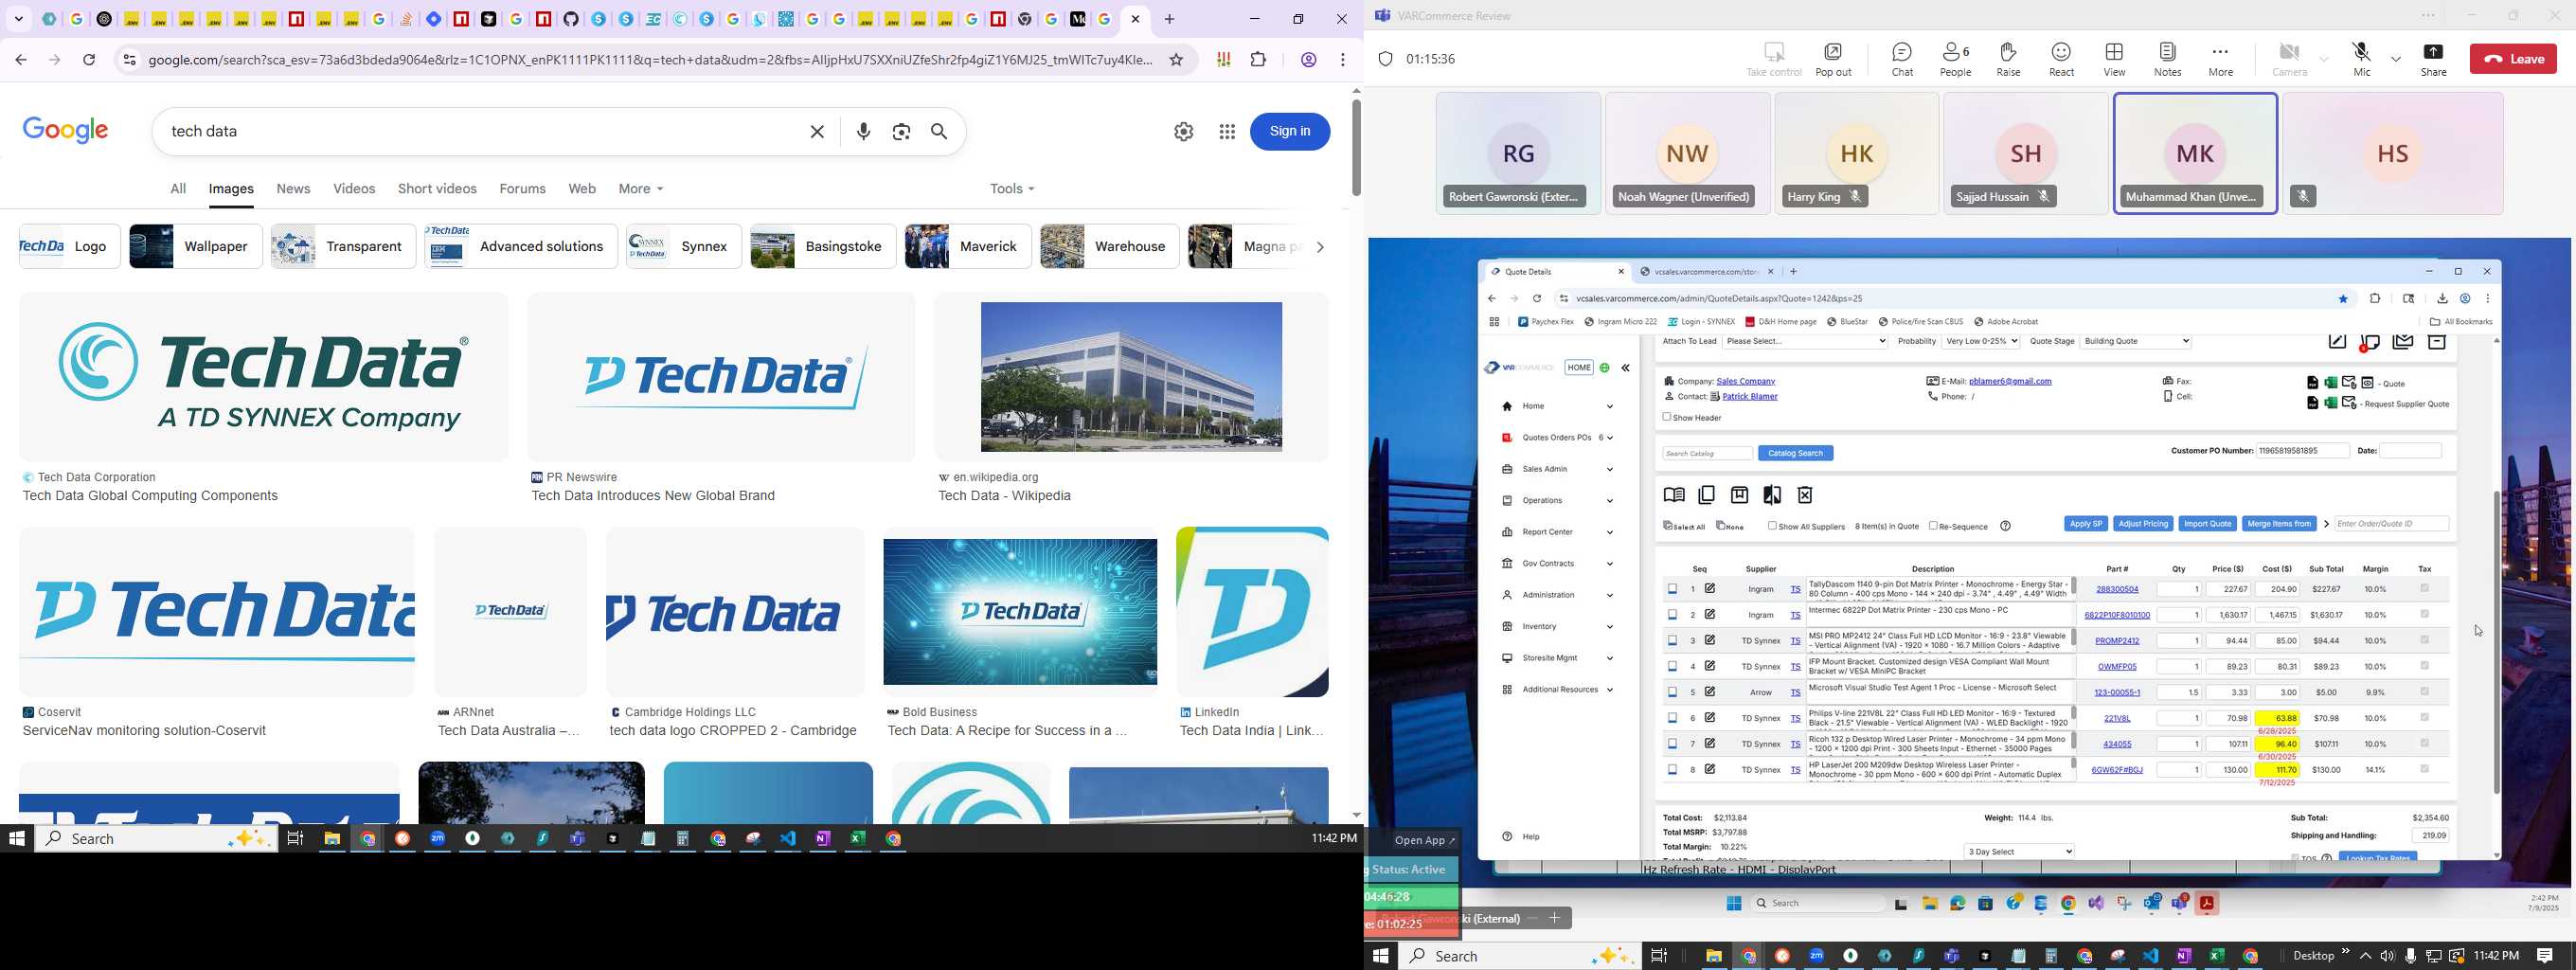Open the People panel in Teams

click(1955, 59)
